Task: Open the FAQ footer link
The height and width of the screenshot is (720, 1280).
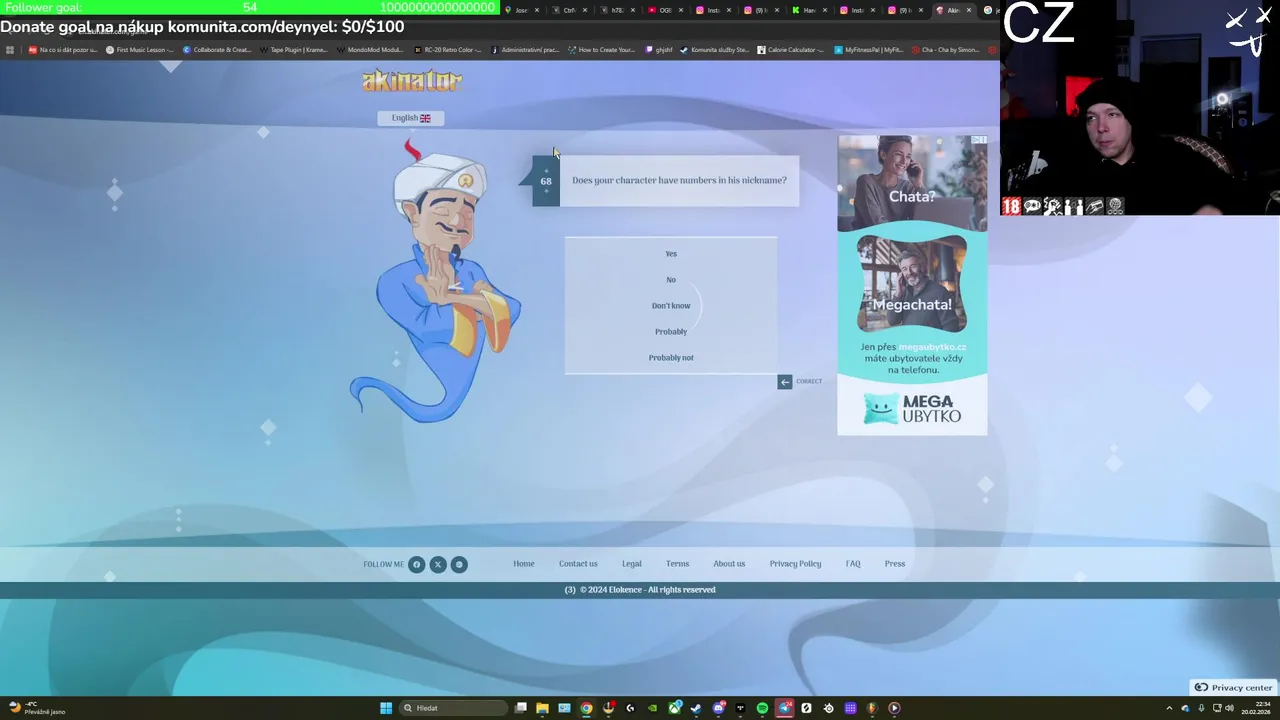Action: point(853,564)
